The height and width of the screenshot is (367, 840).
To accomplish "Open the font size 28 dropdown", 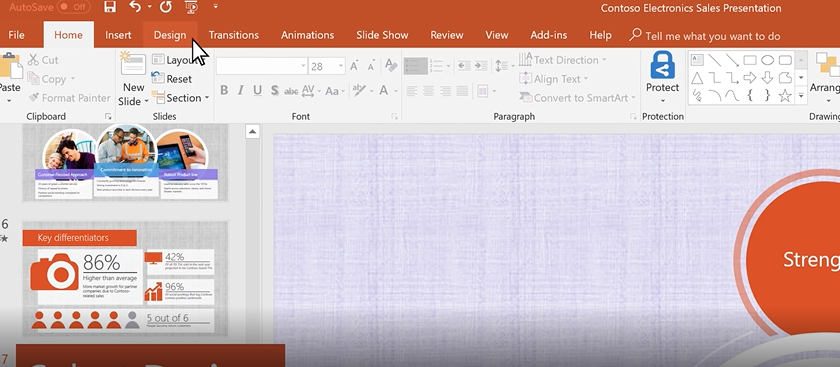I will pos(341,66).
